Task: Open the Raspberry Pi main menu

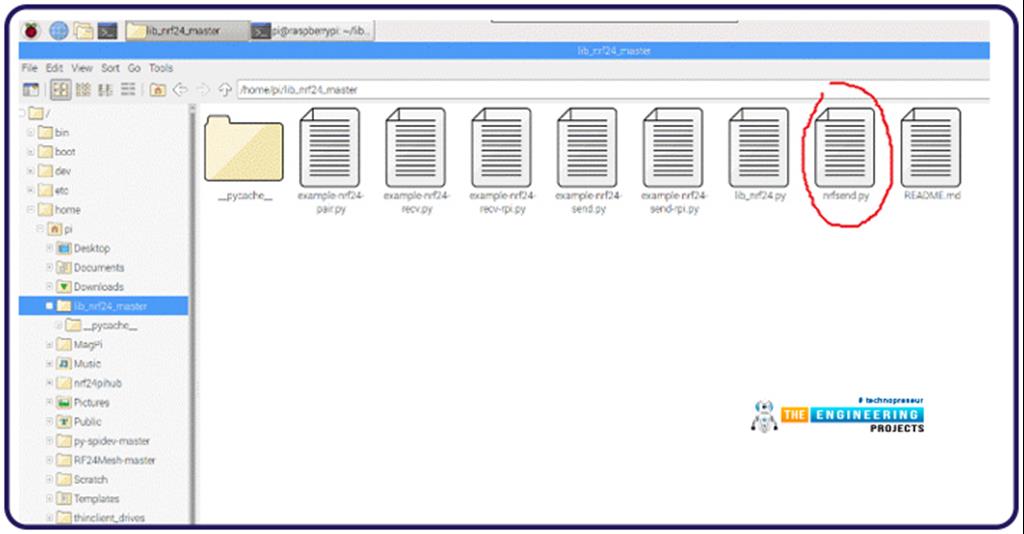Action: point(31,31)
